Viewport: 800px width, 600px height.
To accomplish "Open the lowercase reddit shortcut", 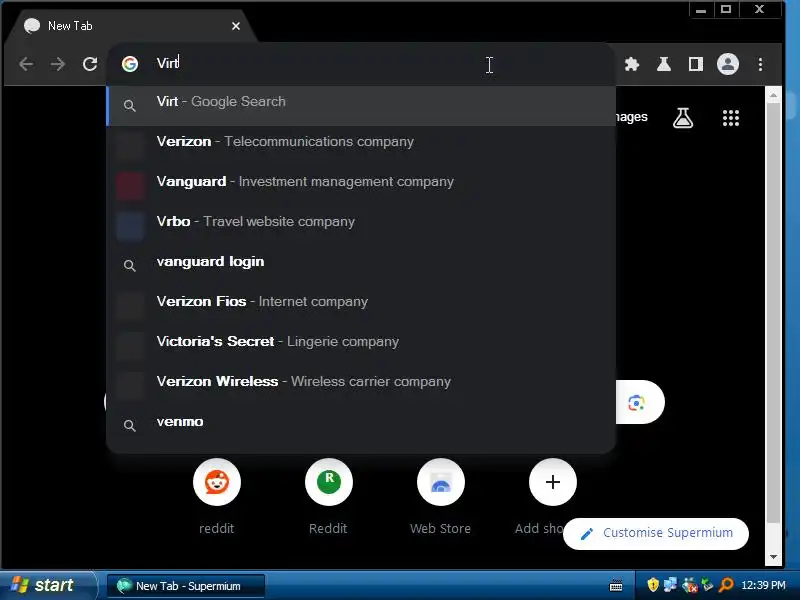I will 217,482.
